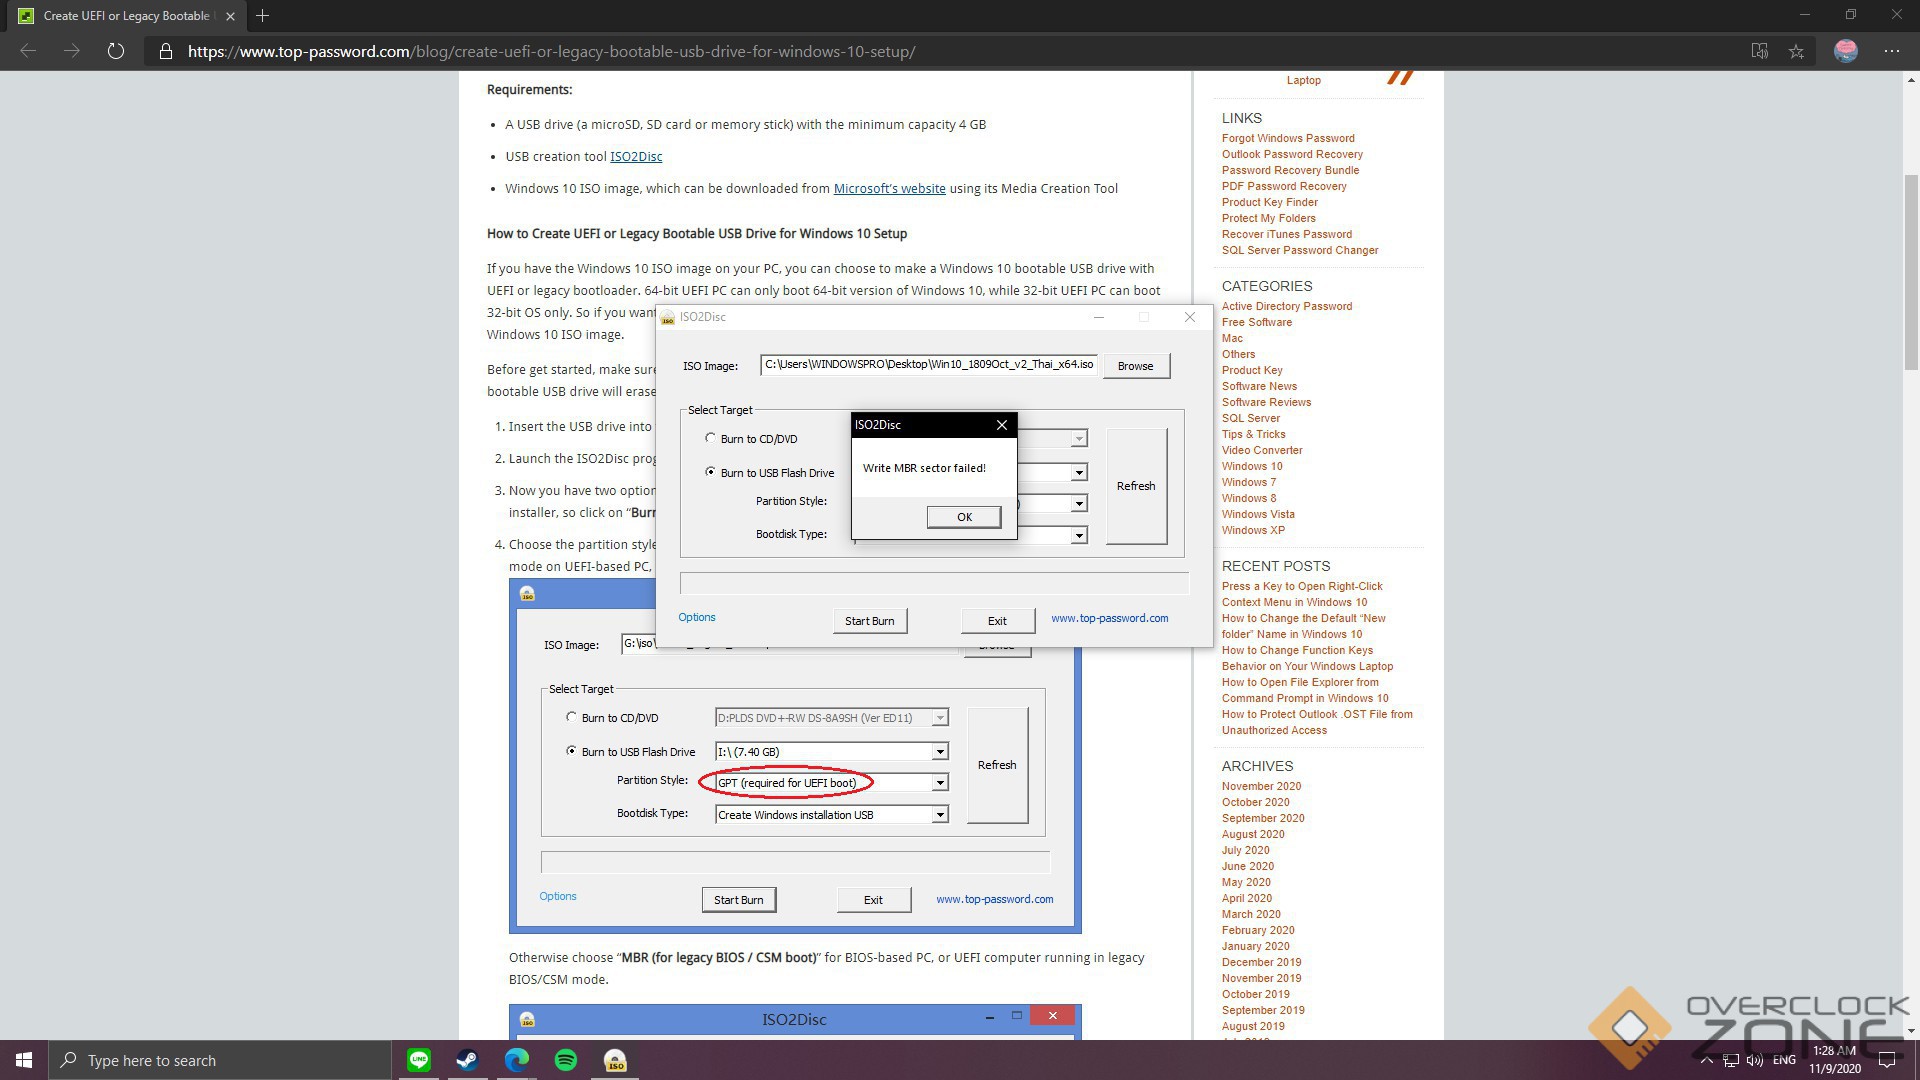Expand the Partition Style dropdown
The width and height of the screenshot is (1920, 1080).
pos(1078,503)
